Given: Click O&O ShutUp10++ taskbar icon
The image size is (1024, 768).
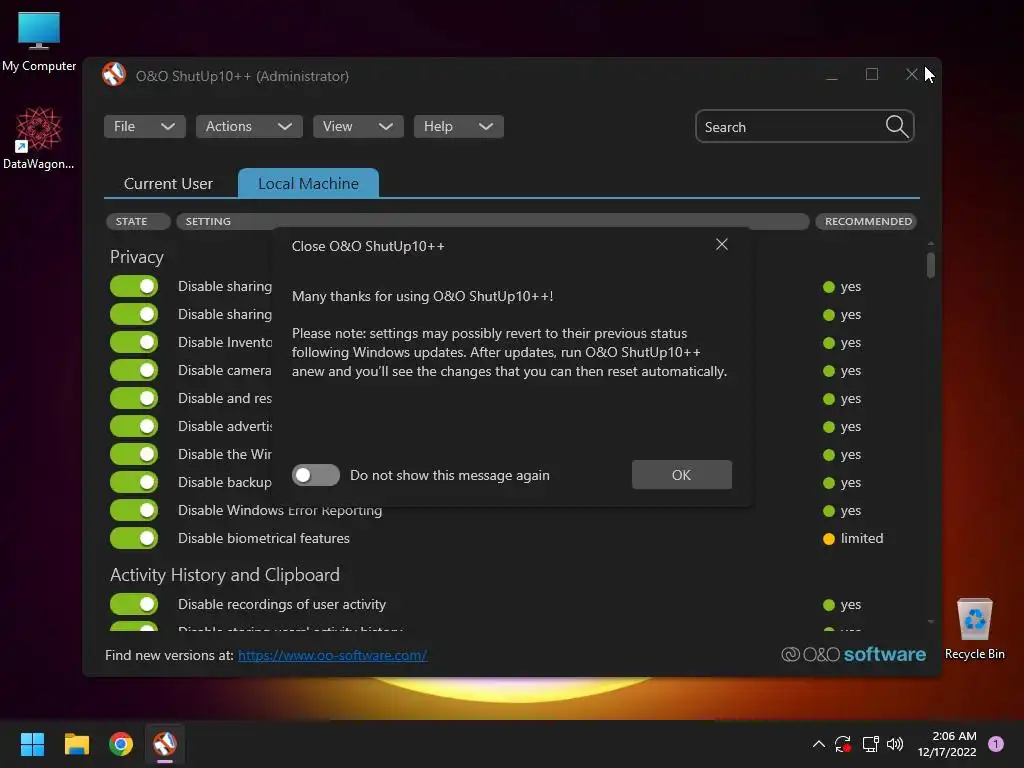Looking at the screenshot, I should point(165,744).
